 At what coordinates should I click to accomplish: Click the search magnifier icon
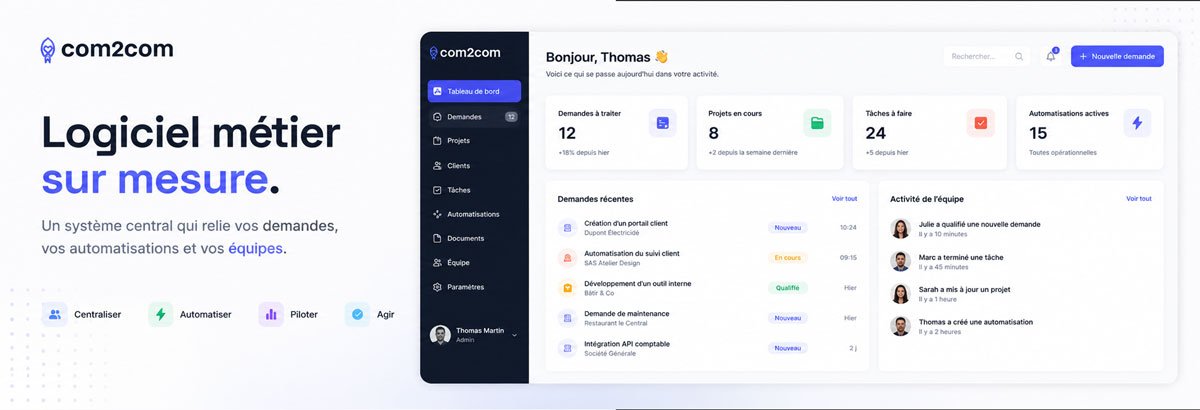coord(1019,57)
